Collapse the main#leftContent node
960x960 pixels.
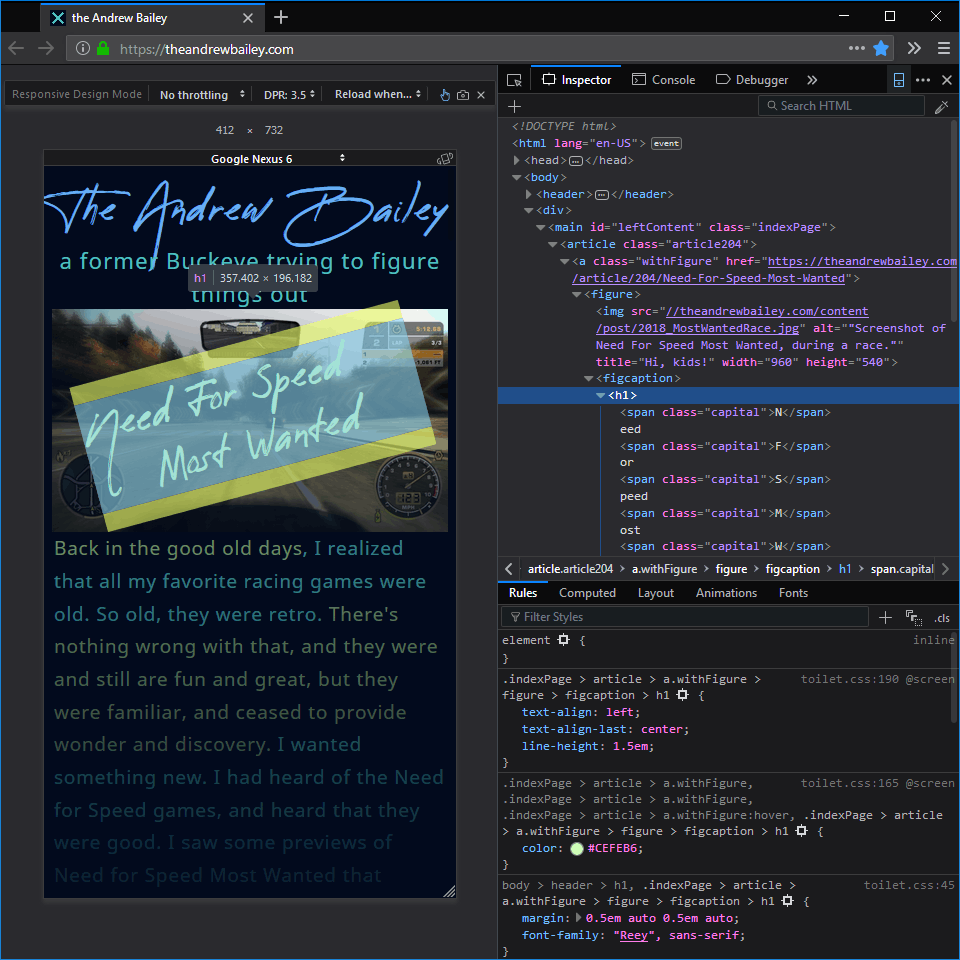pos(541,227)
